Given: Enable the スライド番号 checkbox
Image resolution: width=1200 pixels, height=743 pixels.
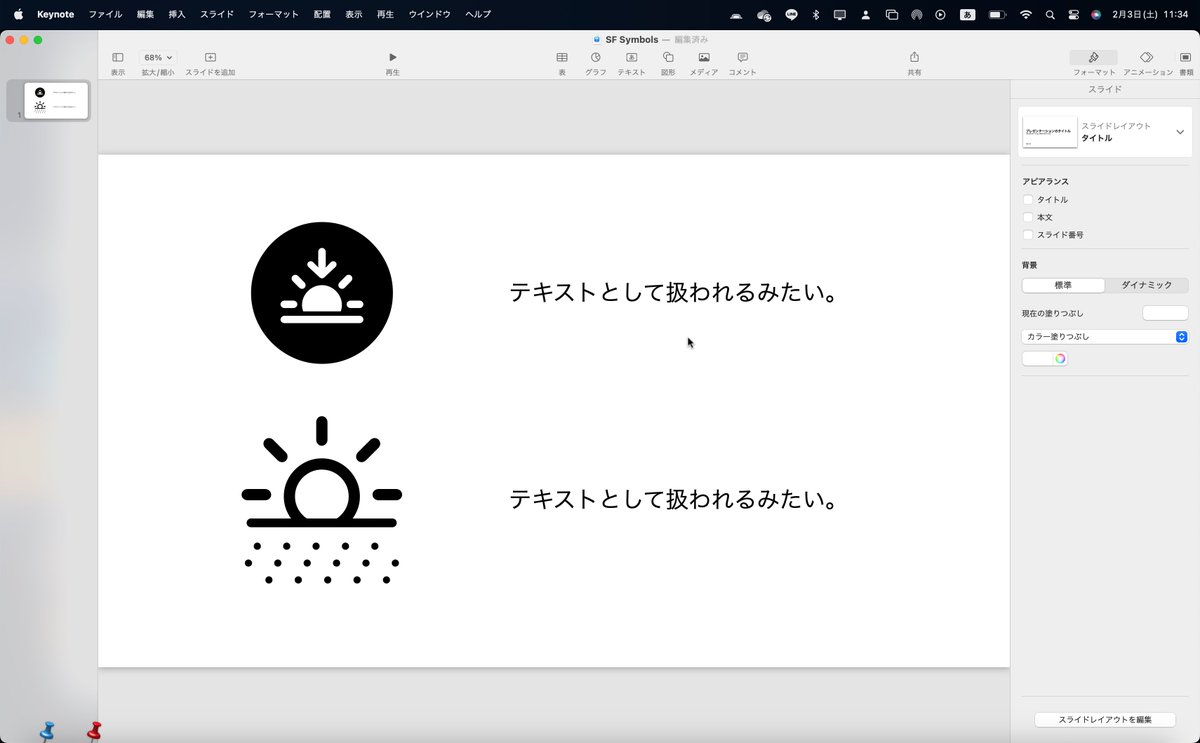Looking at the screenshot, I should (x=1028, y=235).
